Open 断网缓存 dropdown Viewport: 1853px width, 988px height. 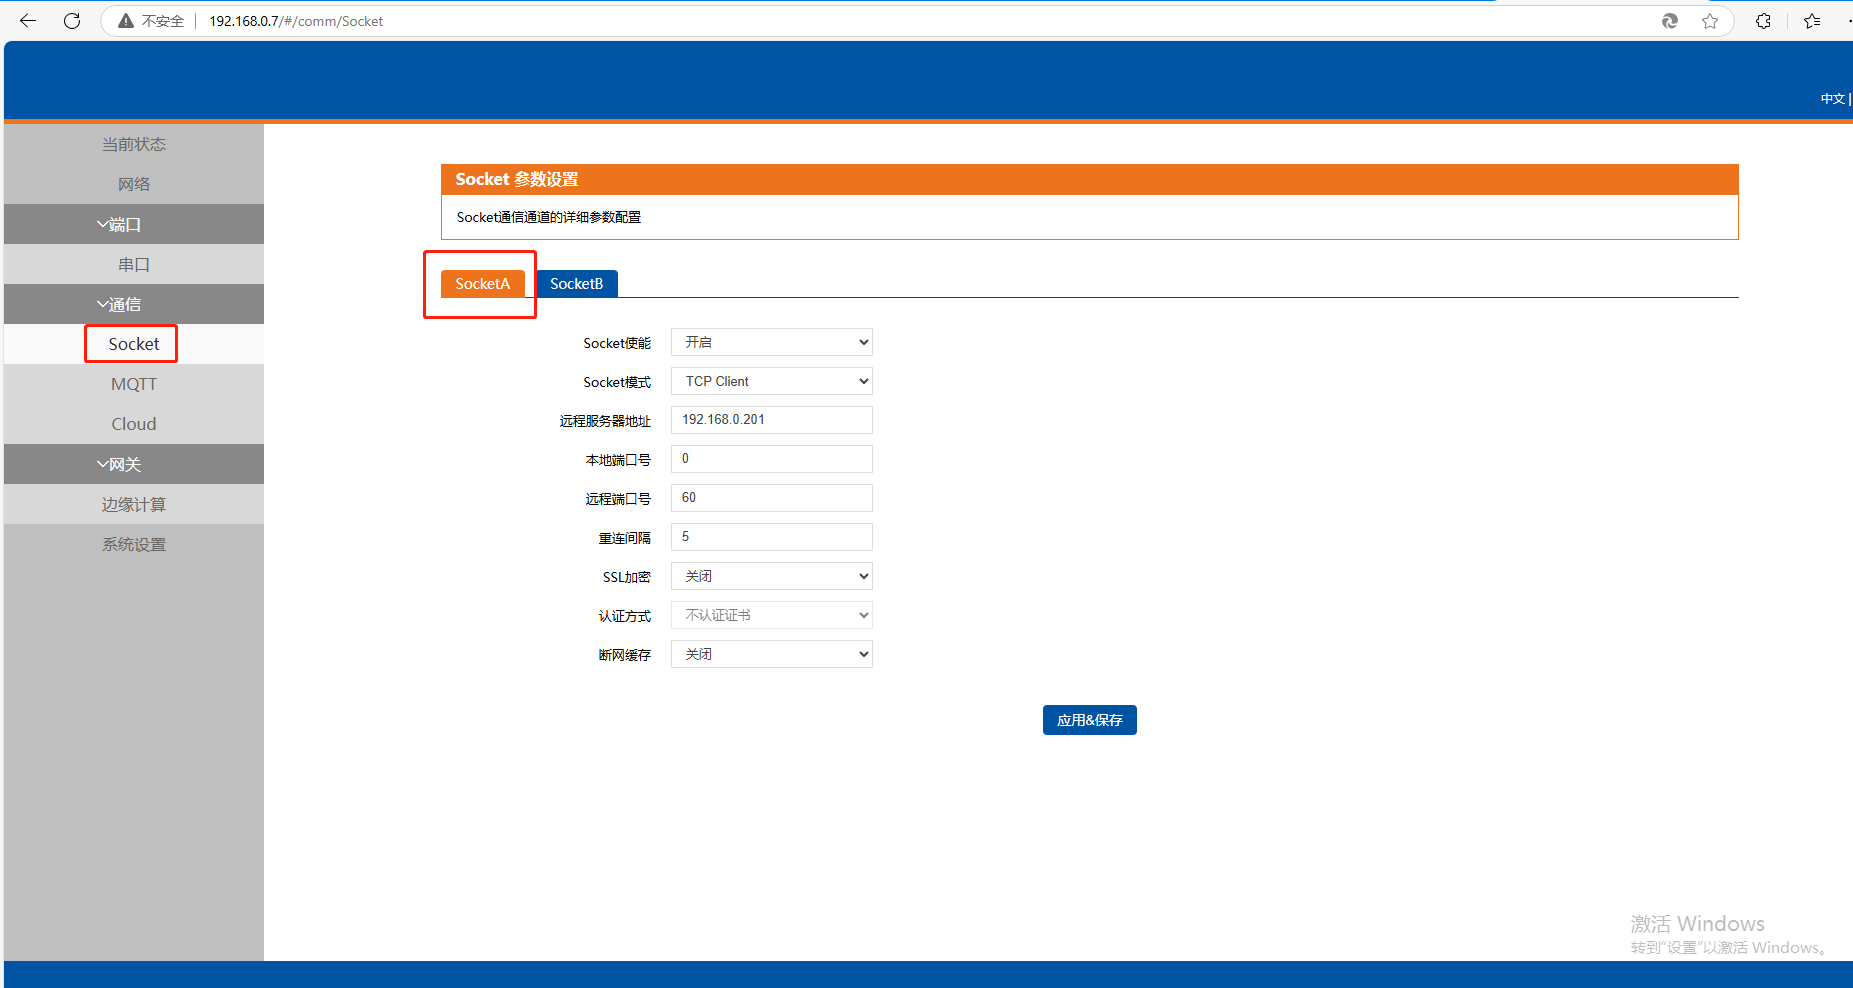coord(772,654)
